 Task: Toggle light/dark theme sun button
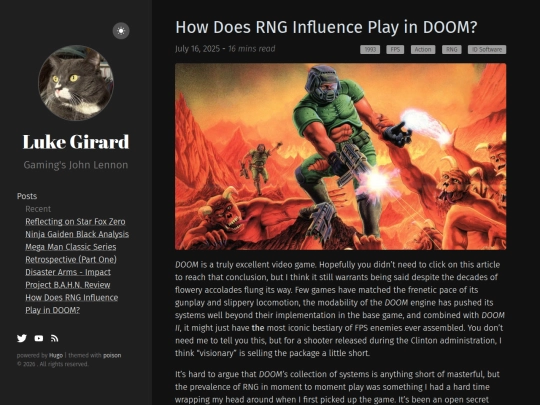click(x=121, y=31)
